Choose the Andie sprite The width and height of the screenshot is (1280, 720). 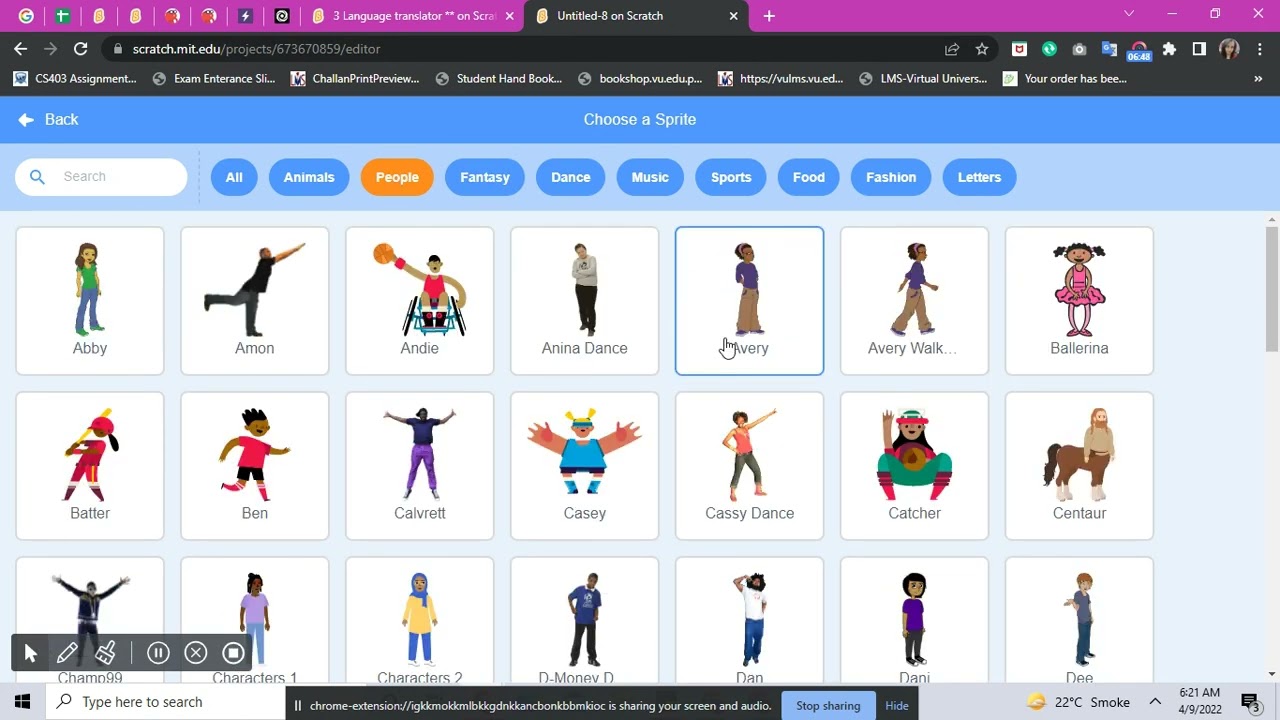click(x=420, y=301)
